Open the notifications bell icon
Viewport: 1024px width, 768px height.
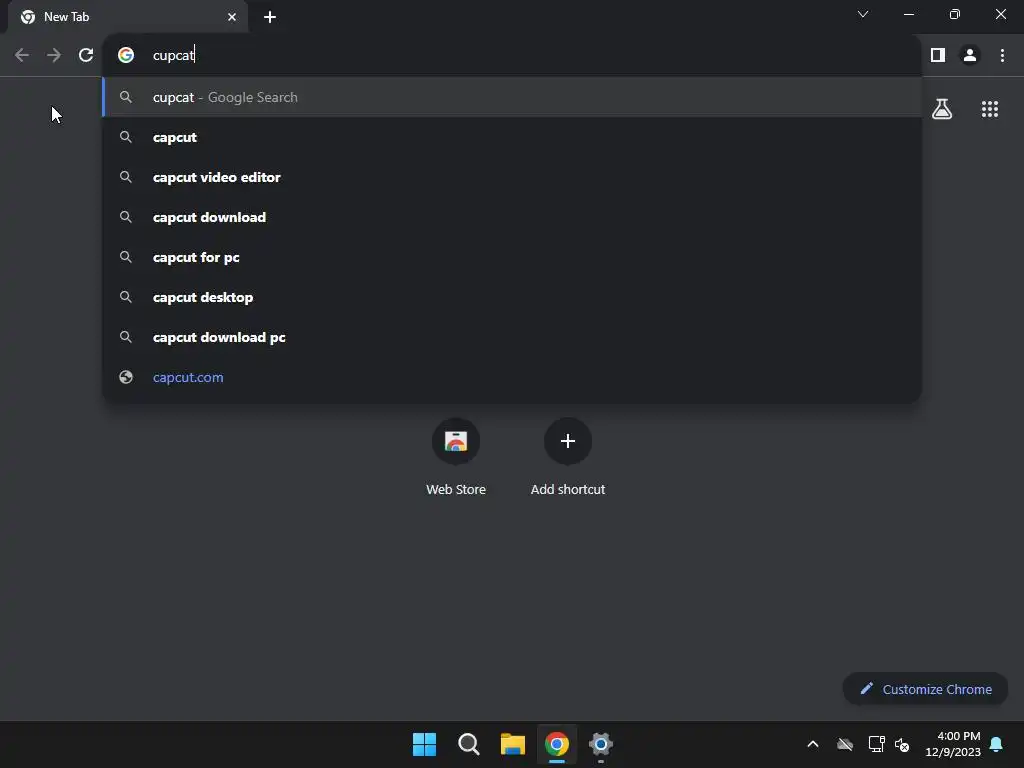pyautogui.click(x=997, y=744)
